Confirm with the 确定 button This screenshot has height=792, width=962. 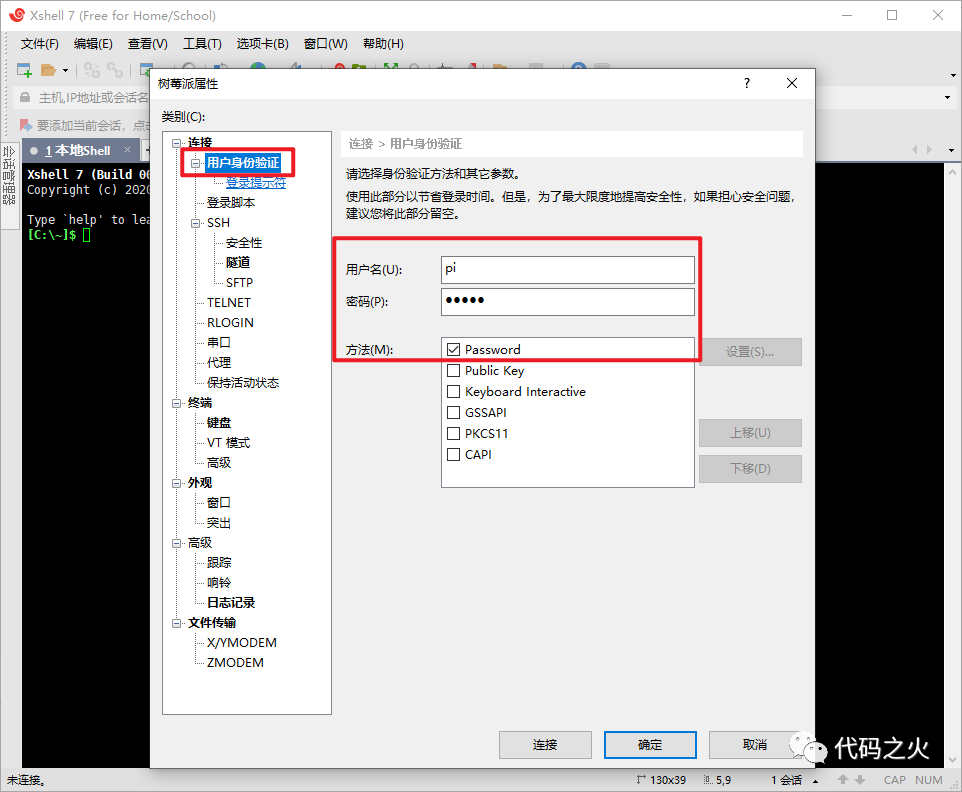[650, 745]
